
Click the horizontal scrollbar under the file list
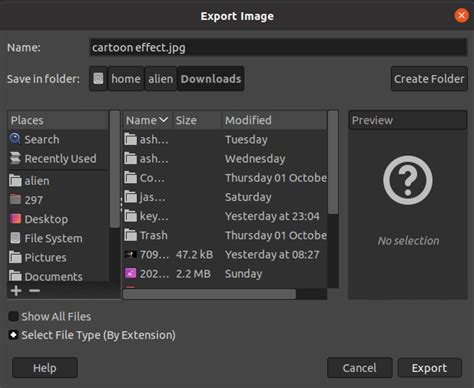point(209,294)
